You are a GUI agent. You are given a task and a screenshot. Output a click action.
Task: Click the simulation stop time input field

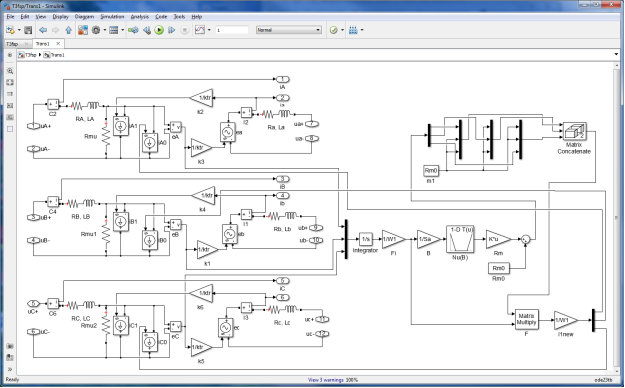pos(232,30)
